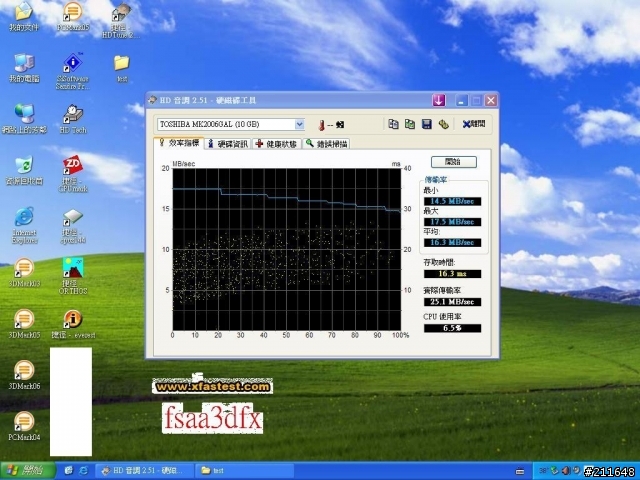640x480 pixels.
Task: Select the SiSoftware Sandra desktop icon
Action: [73, 71]
